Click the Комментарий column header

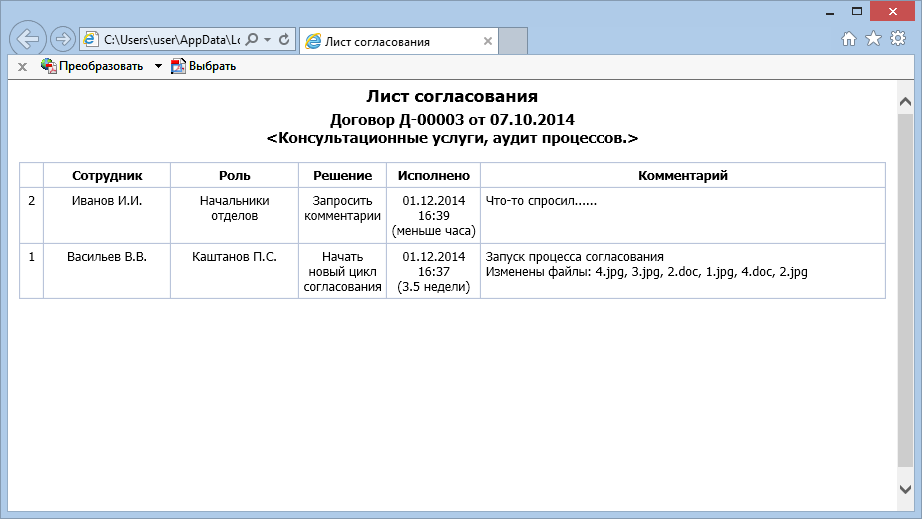pyautogui.click(x=682, y=175)
